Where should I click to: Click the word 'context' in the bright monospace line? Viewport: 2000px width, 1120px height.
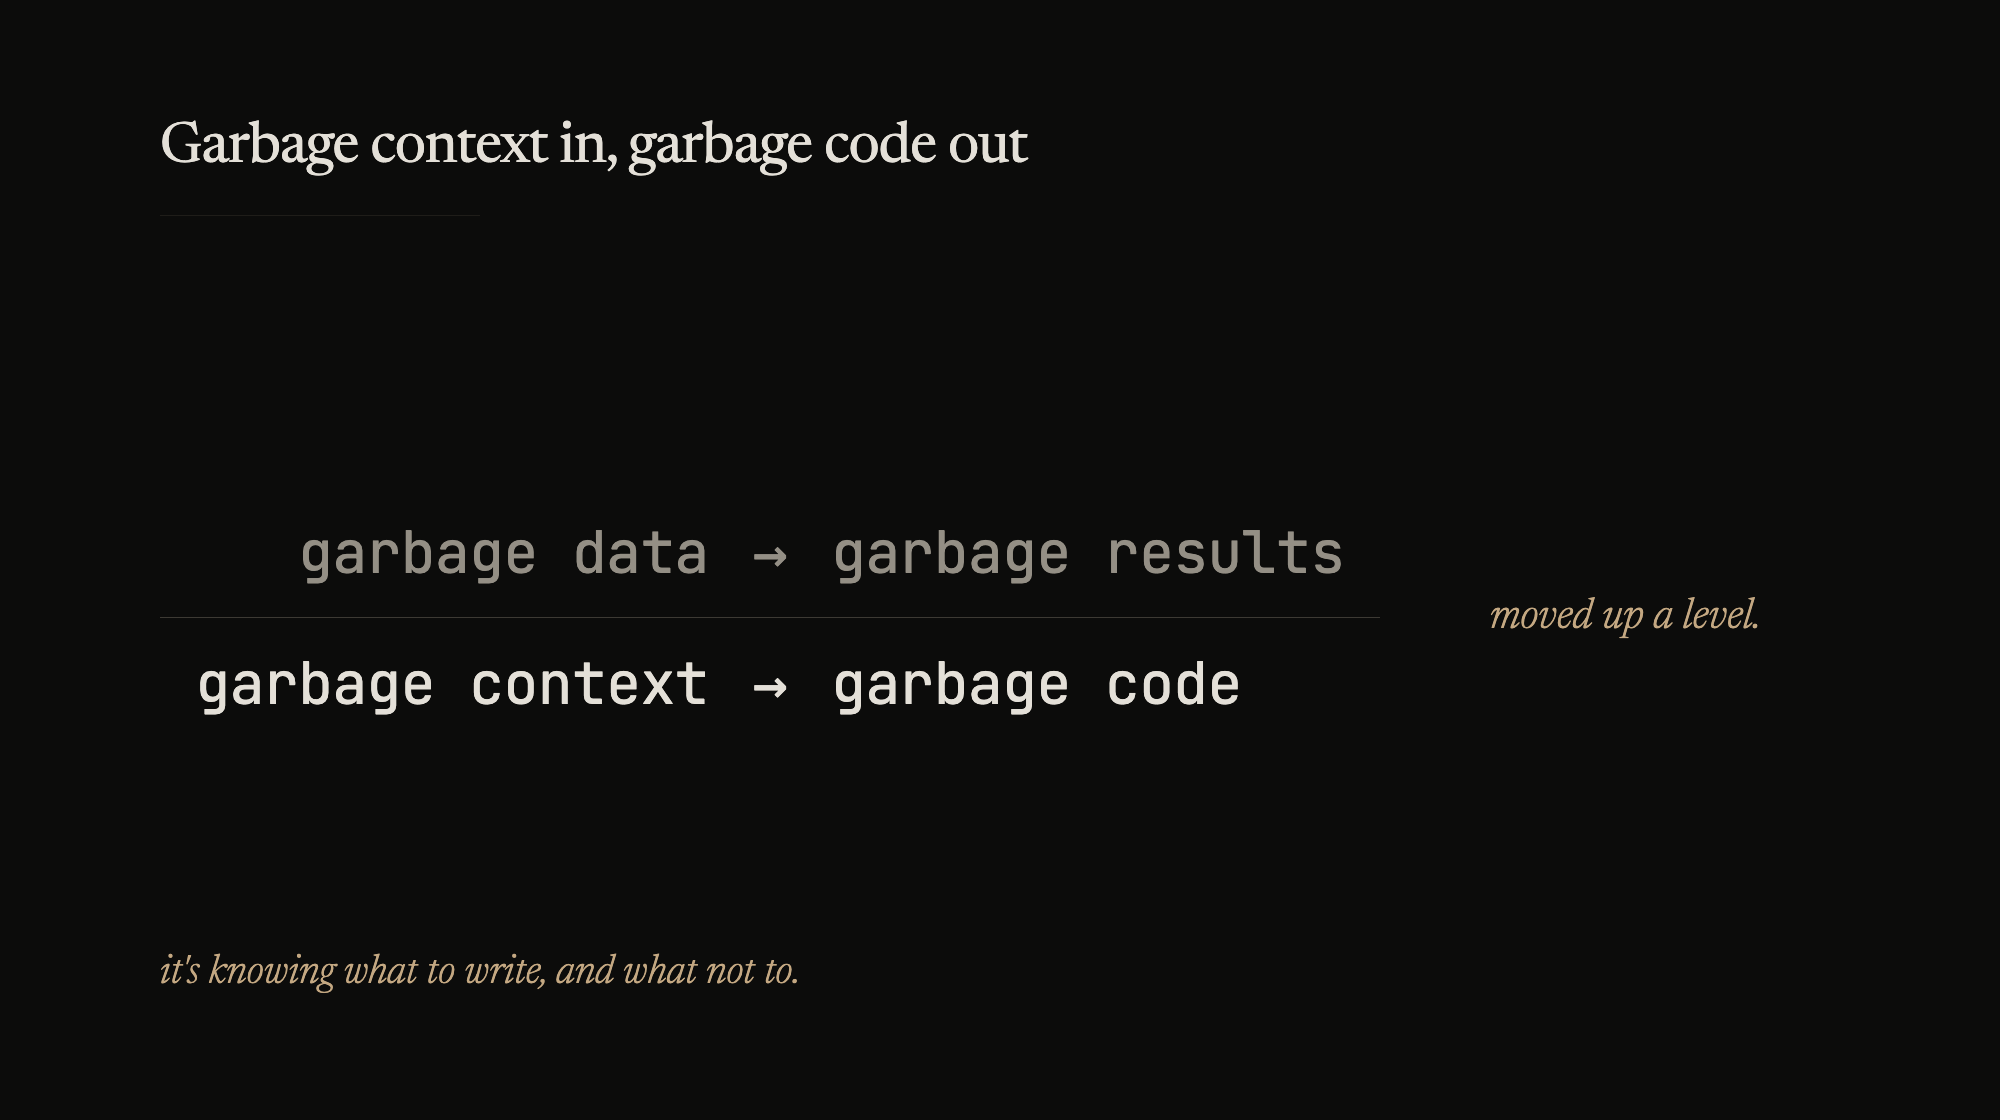click(589, 685)
